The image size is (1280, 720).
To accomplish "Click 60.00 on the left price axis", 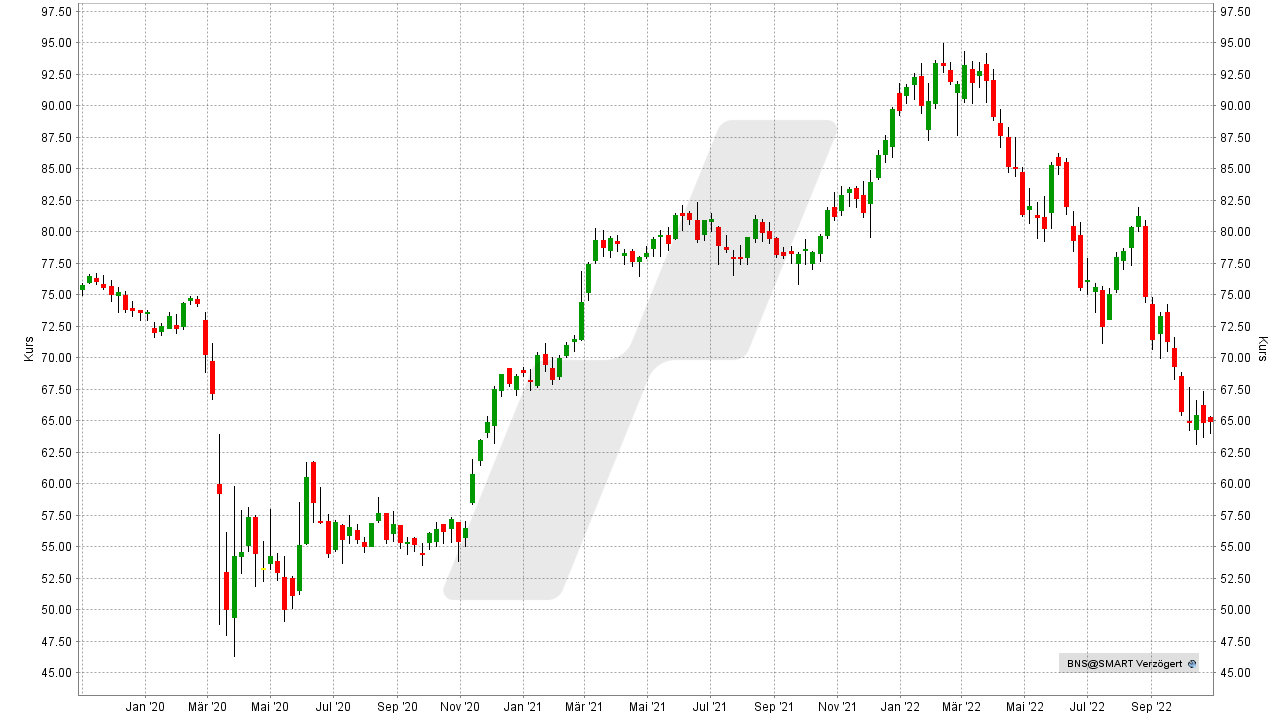I will 56,484.
